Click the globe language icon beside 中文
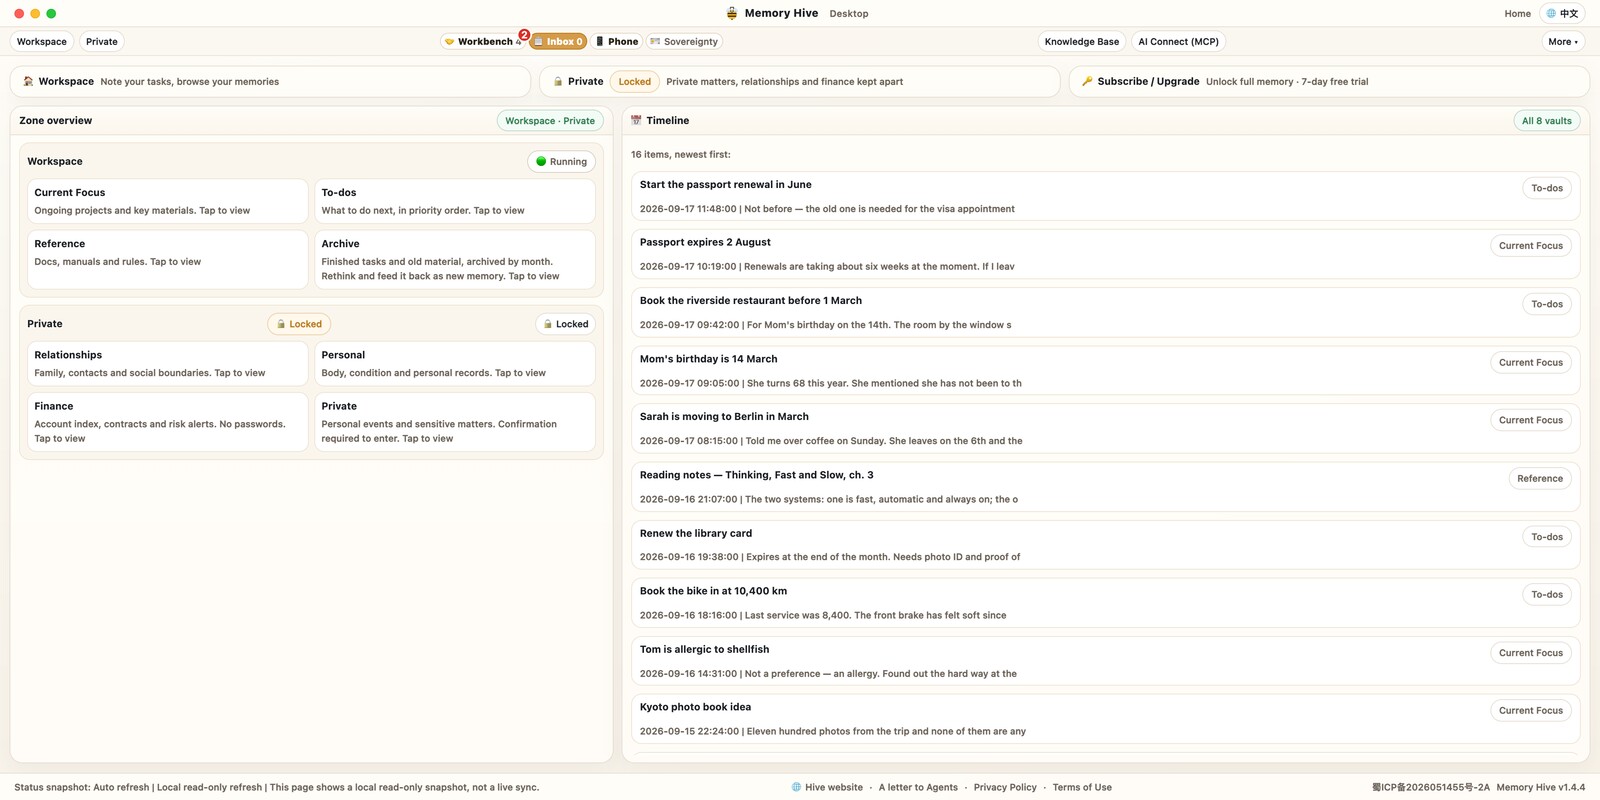This screenshot has height=800, width=1600. [x=1551, y=13]
